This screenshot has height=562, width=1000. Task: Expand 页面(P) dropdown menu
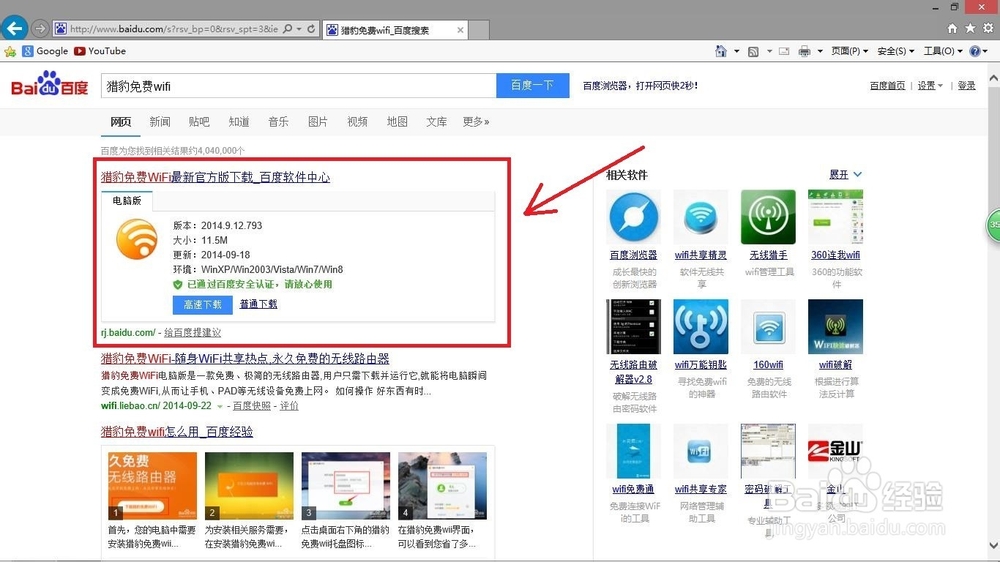click(x=849, y=51)
